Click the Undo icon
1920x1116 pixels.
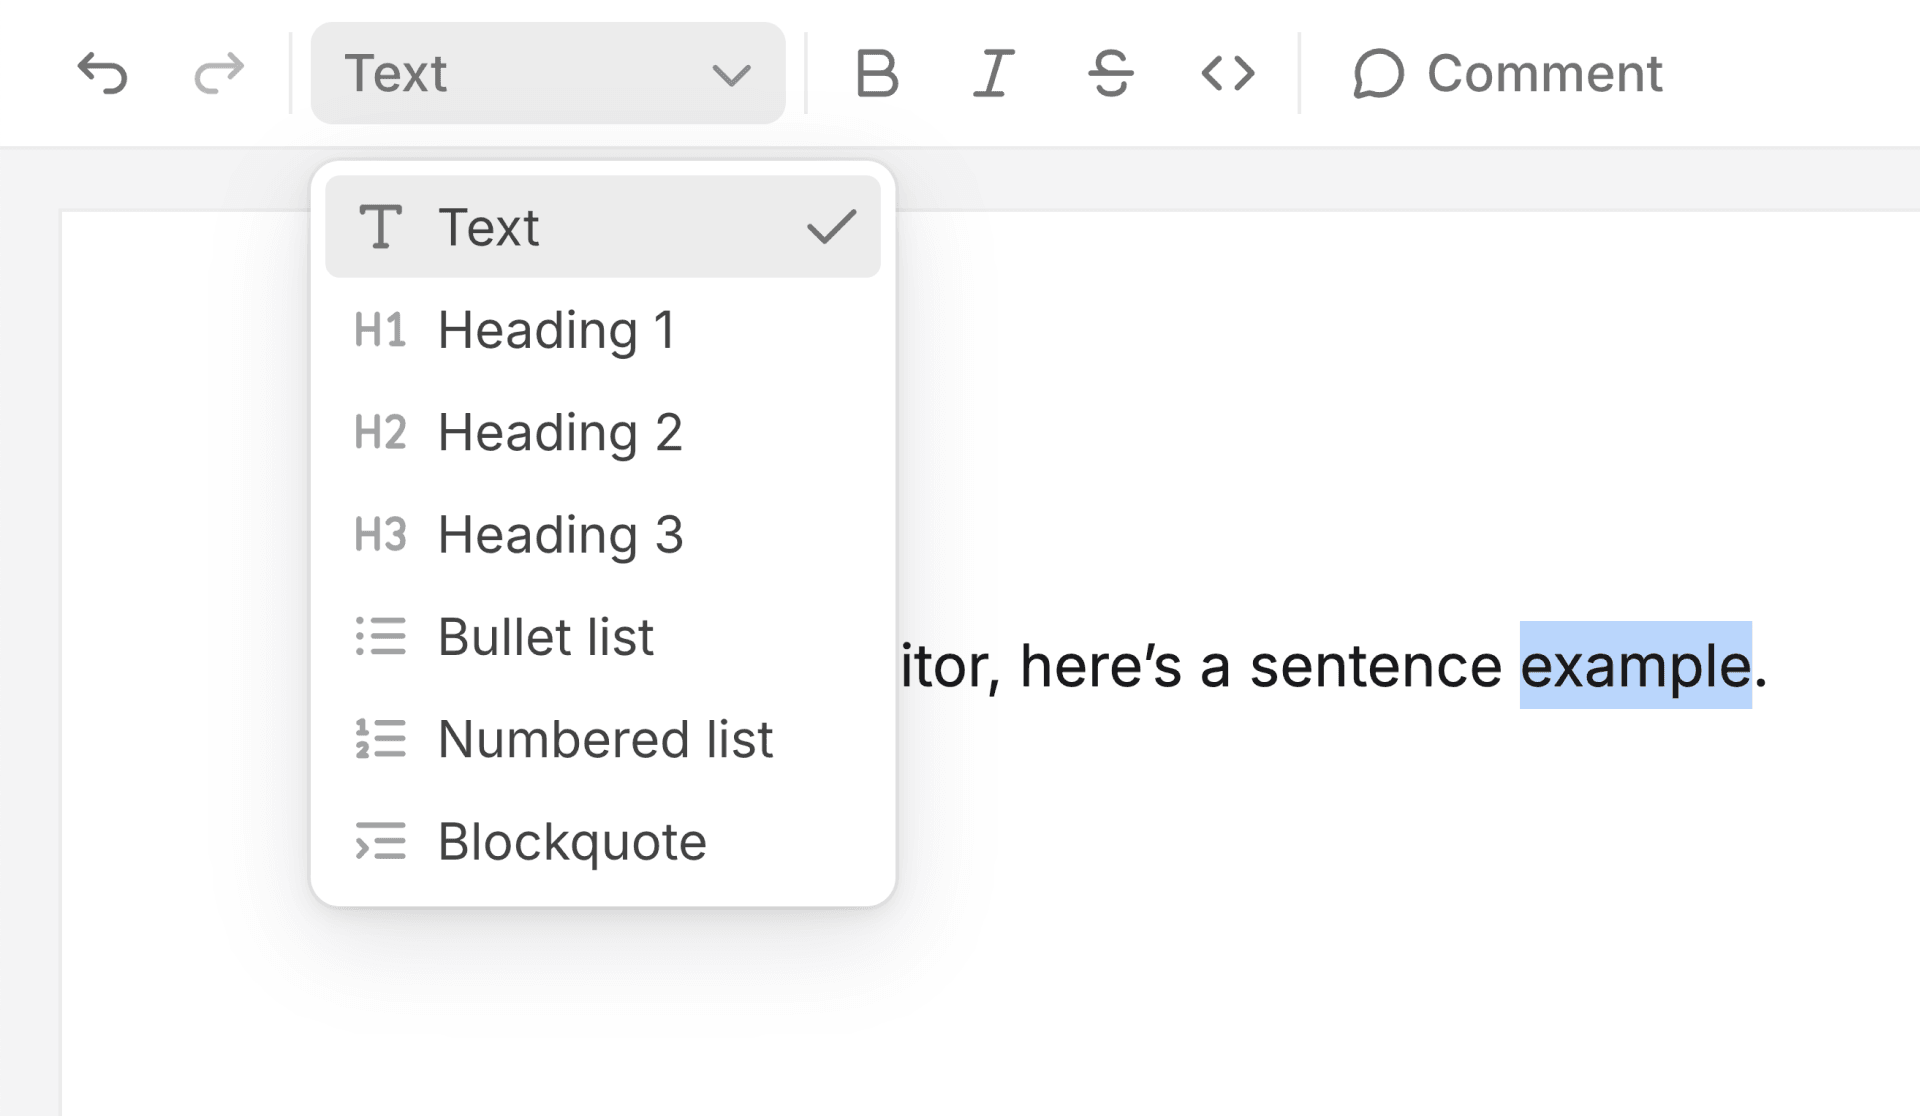[x=105, y=72]
